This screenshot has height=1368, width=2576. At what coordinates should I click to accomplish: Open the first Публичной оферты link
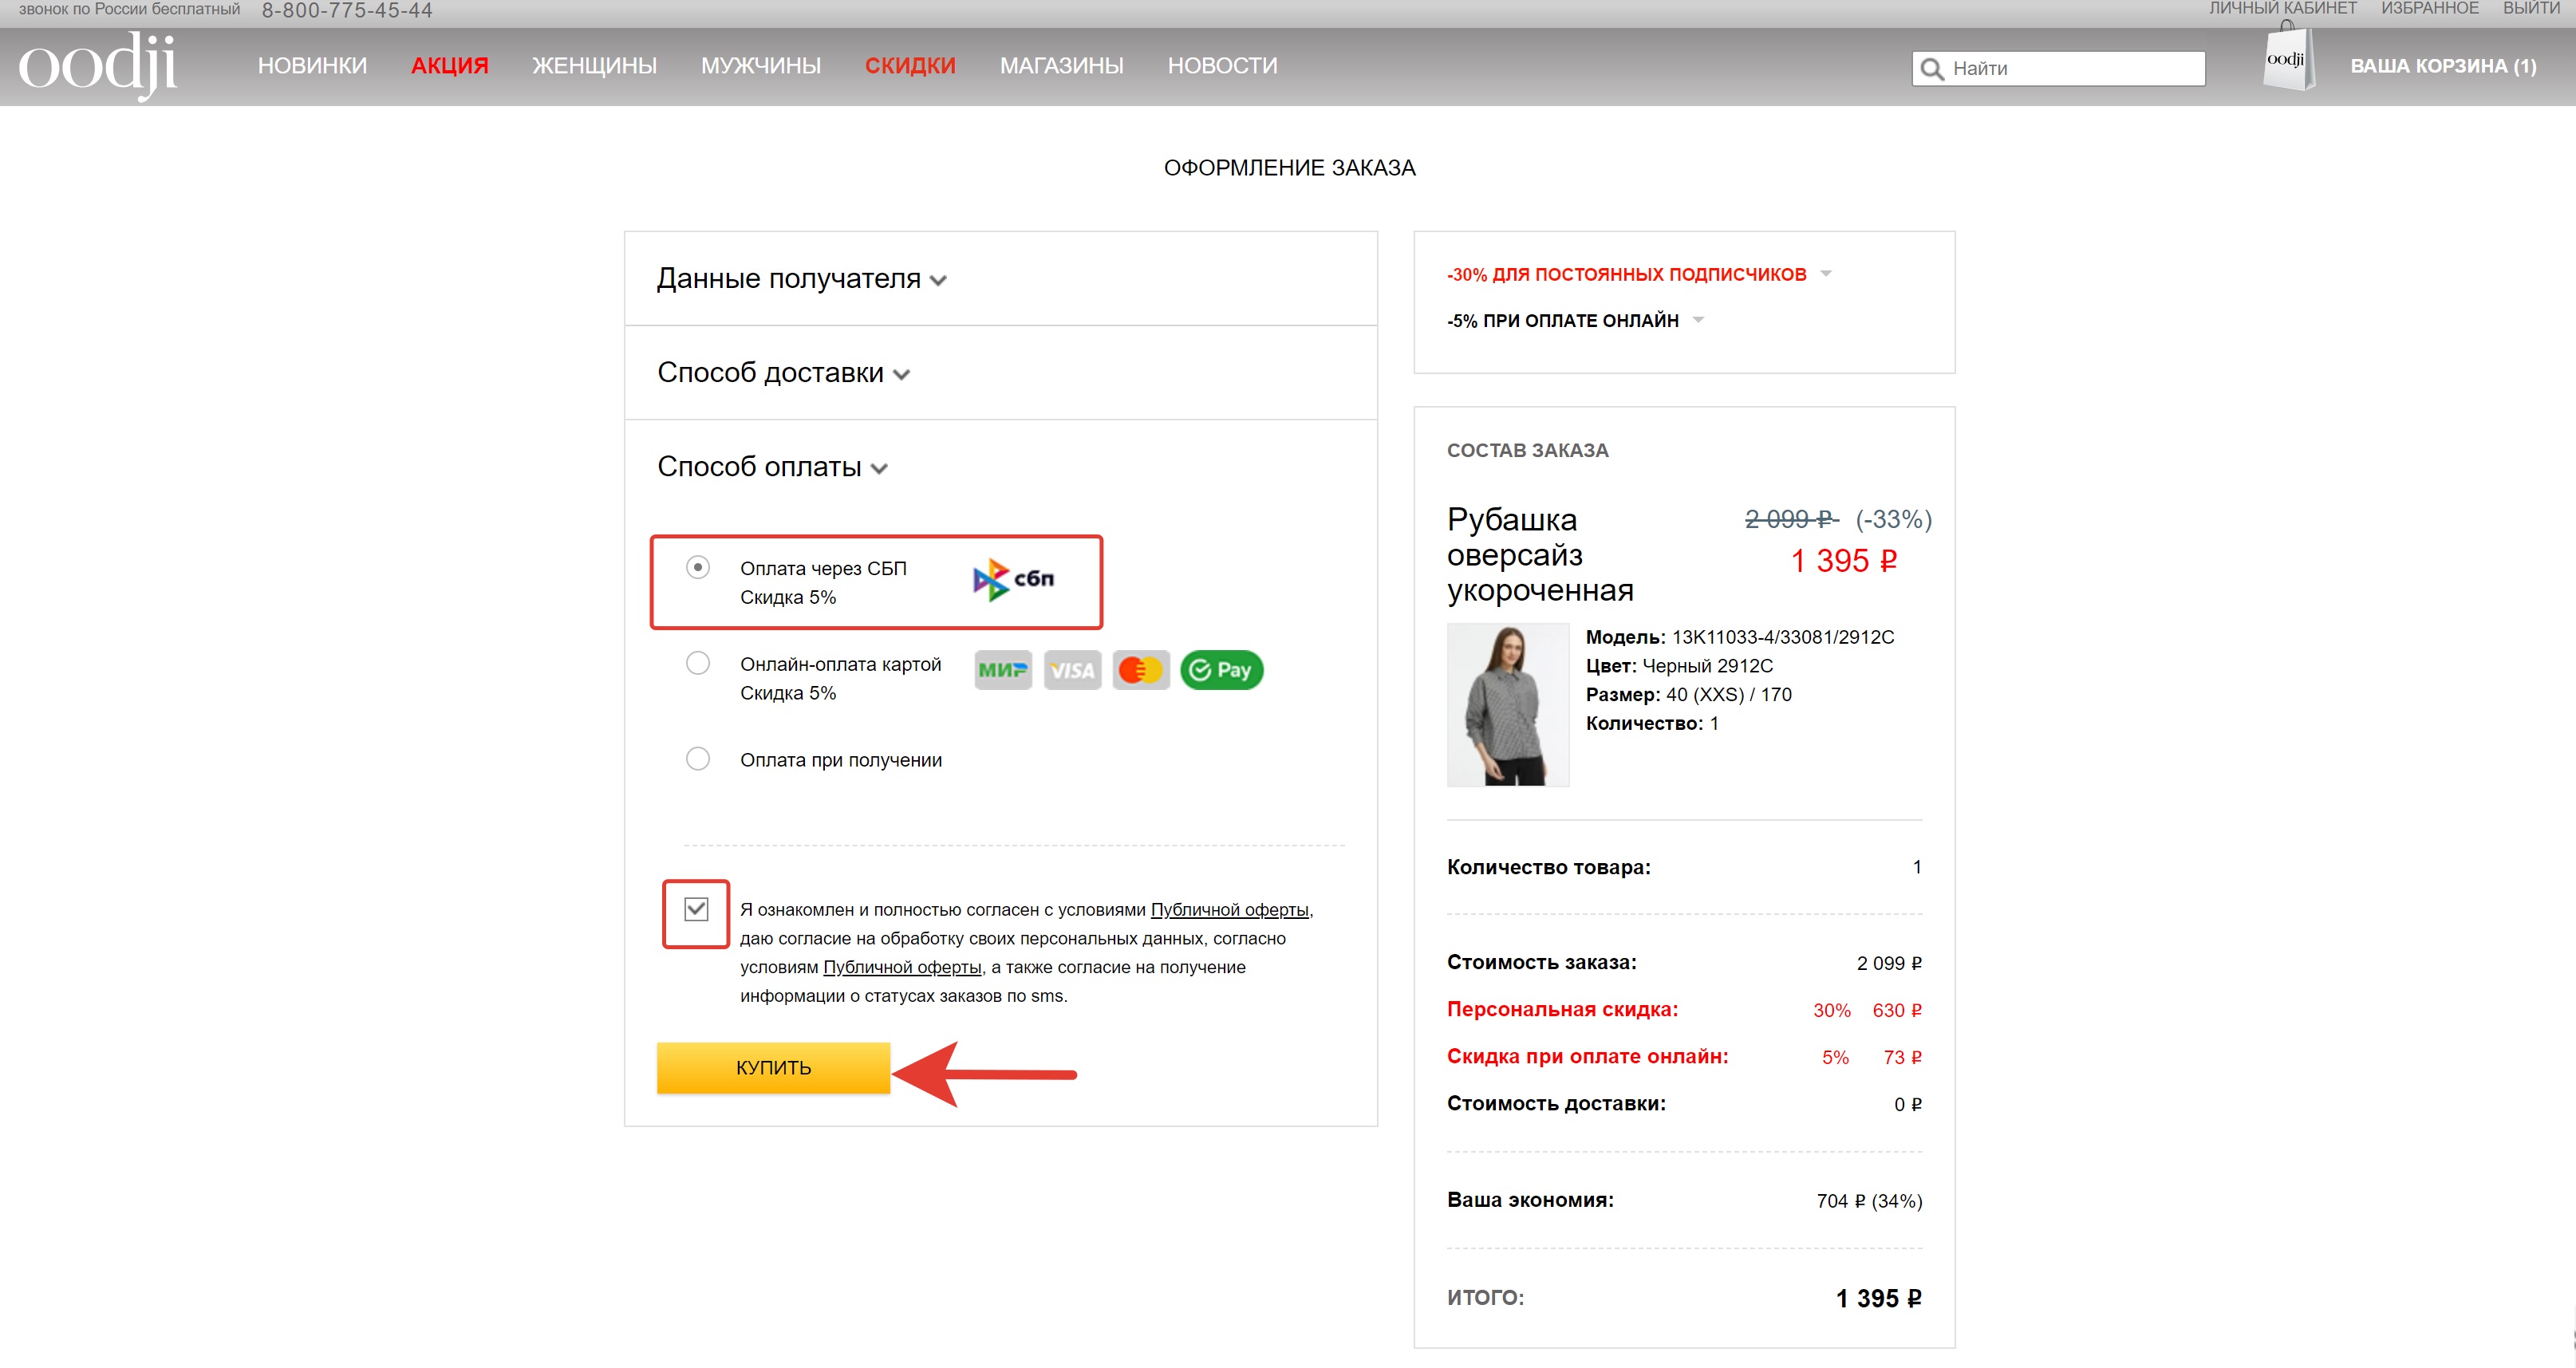click(x=1229, y=910)
